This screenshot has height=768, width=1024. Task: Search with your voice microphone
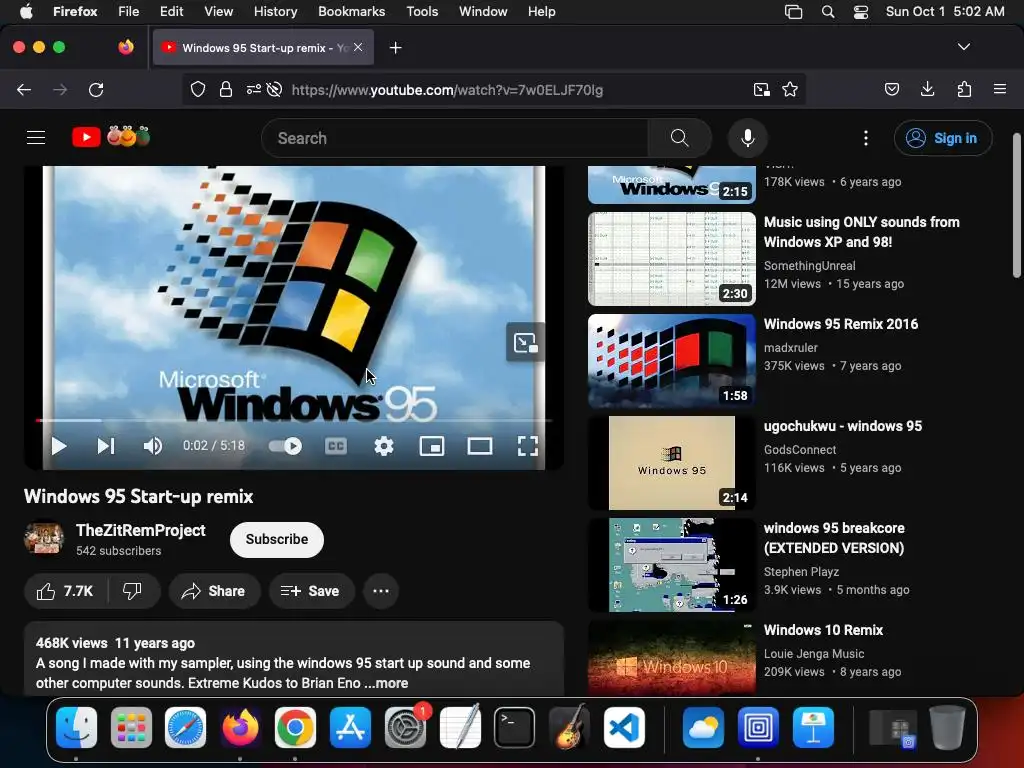748,138
